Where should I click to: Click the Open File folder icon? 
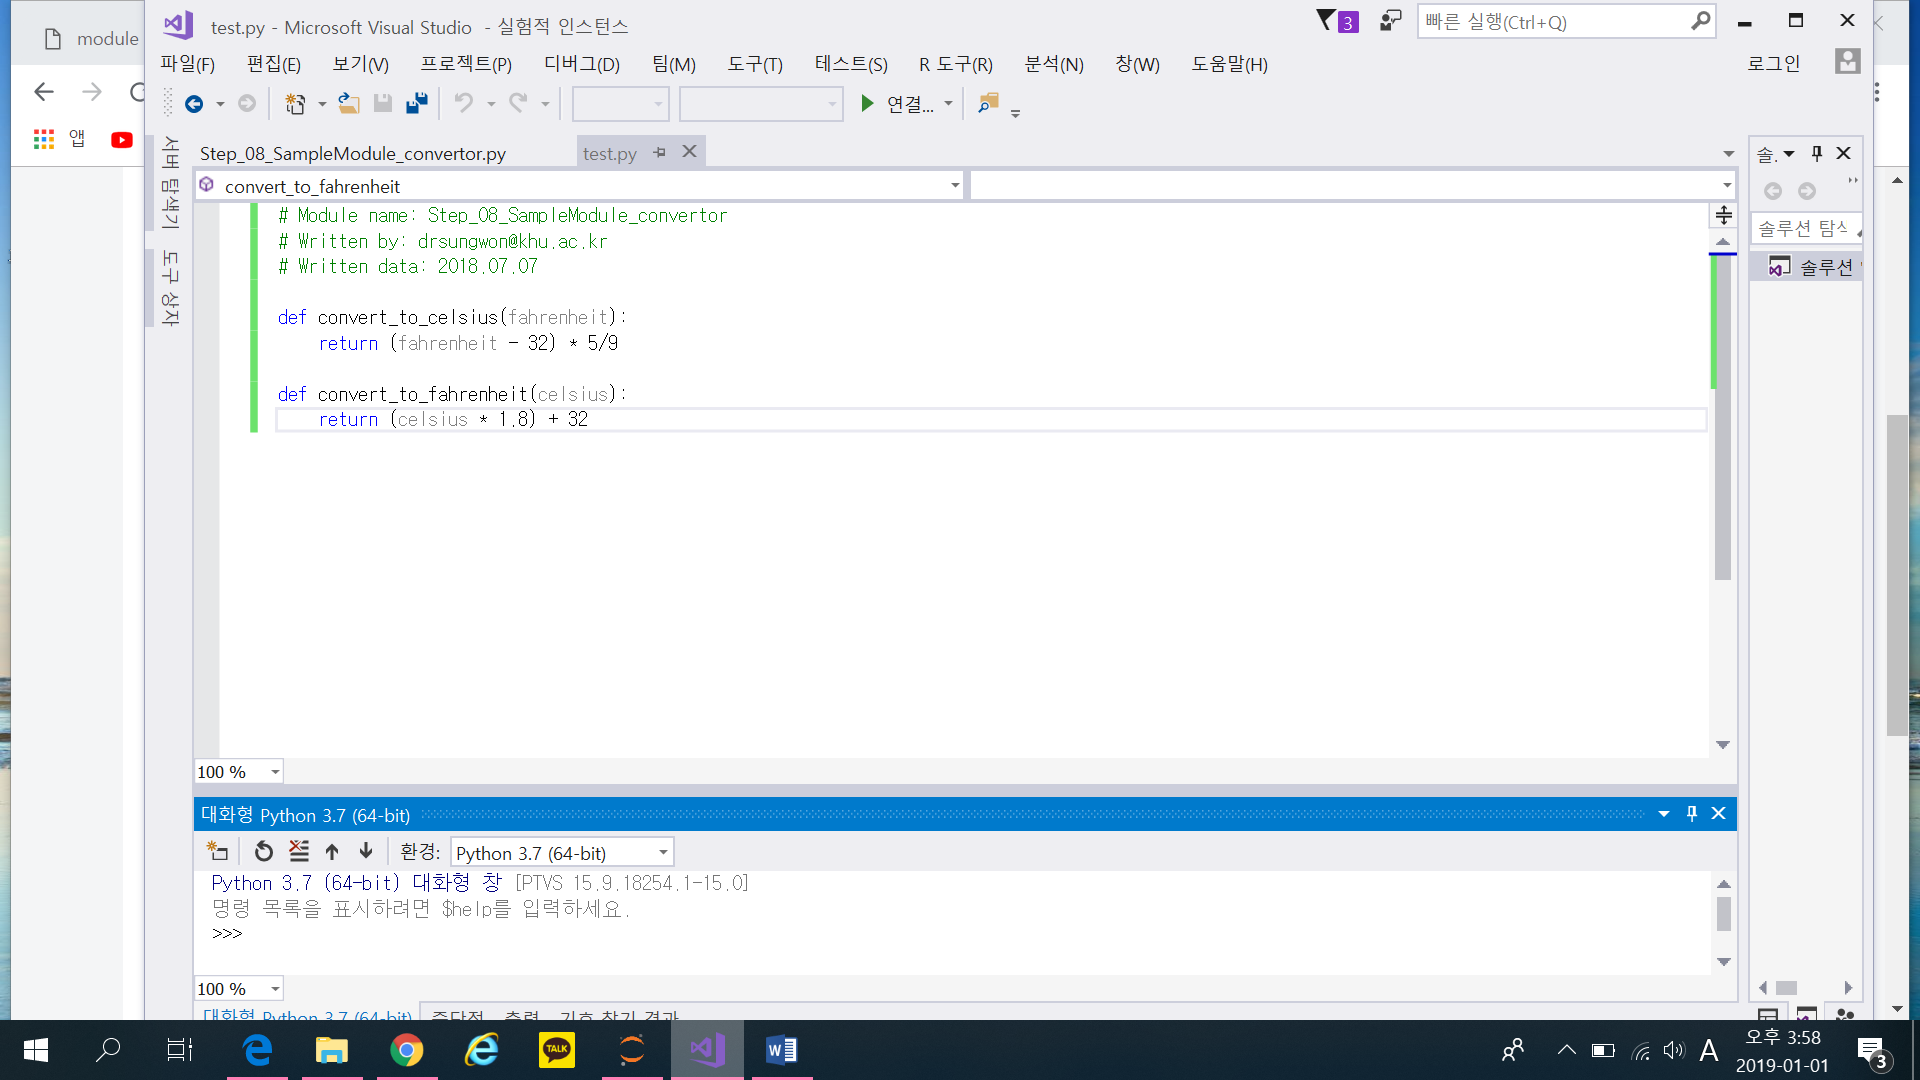coord(348,103)
